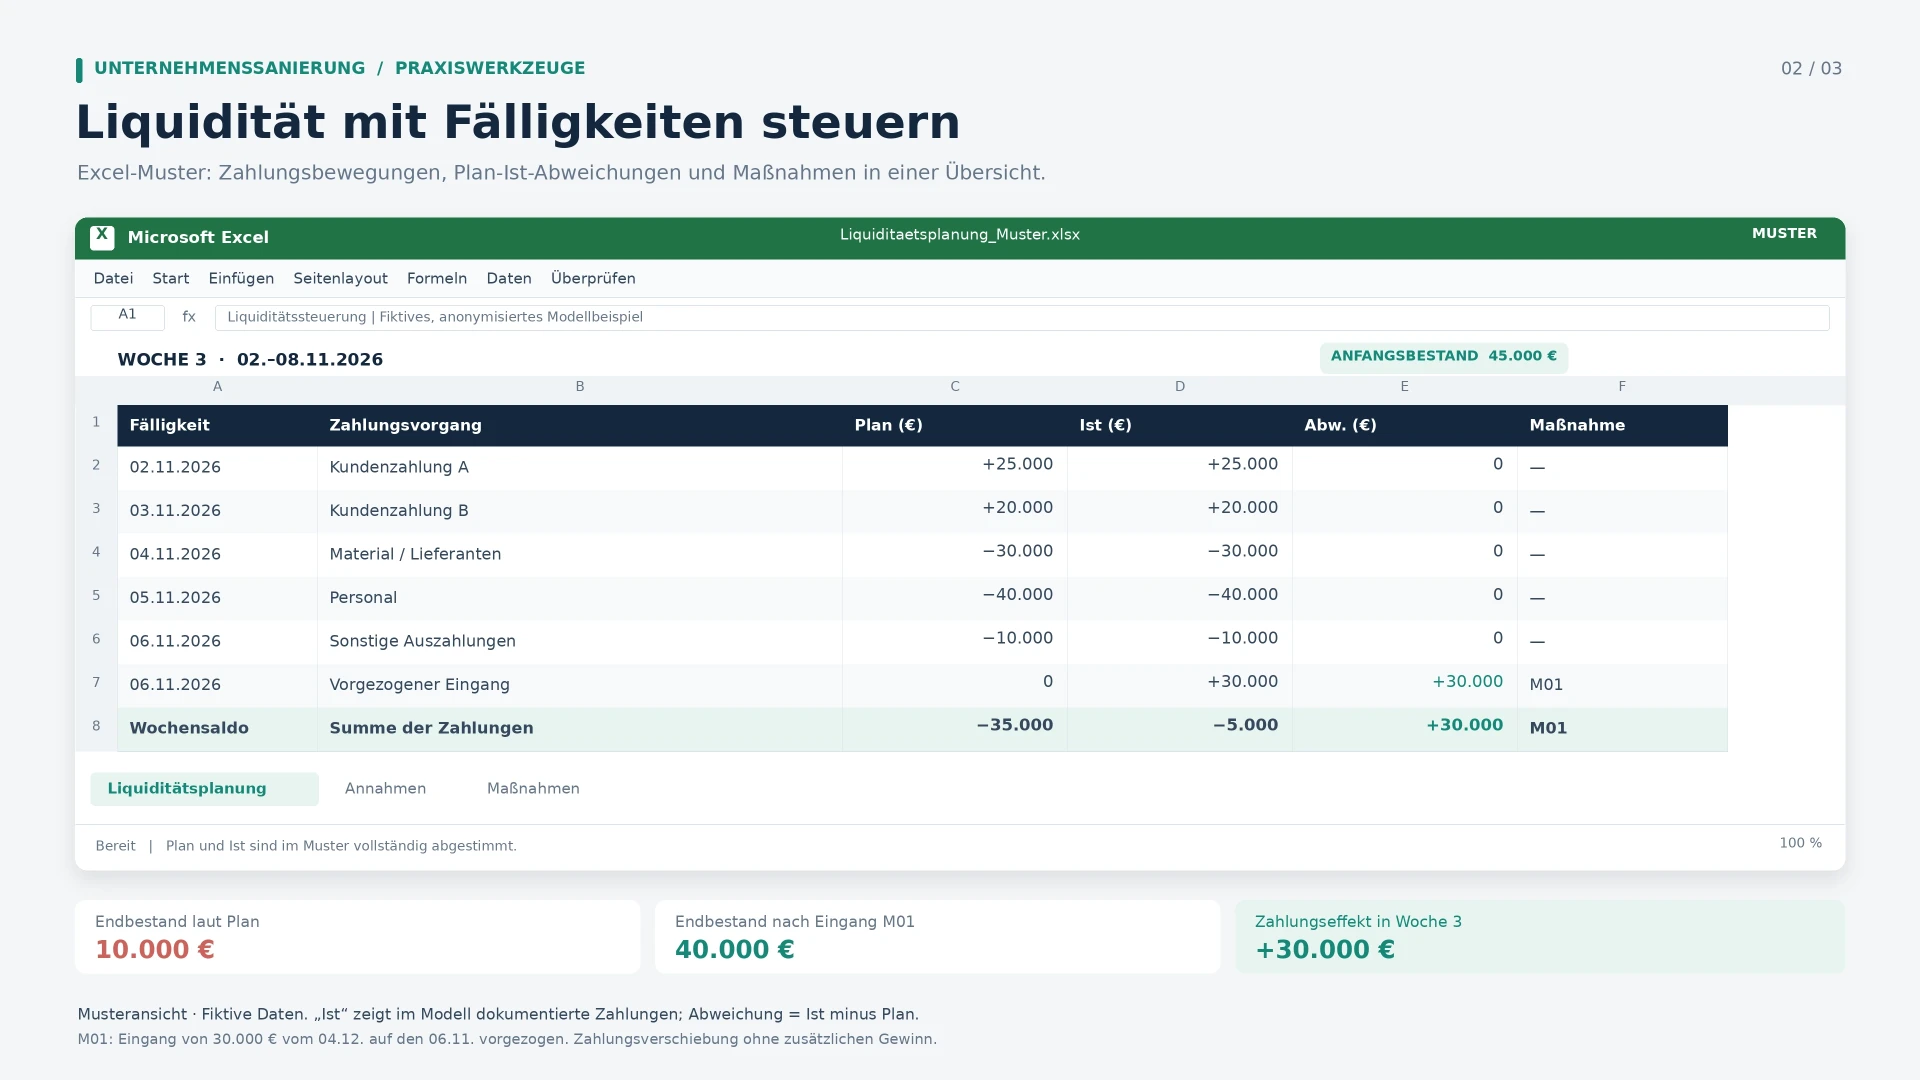Click the Maßnahme header cell
This screenshot has width=1920, height=1080.
pyautogui.click(x=1622, y=425)
